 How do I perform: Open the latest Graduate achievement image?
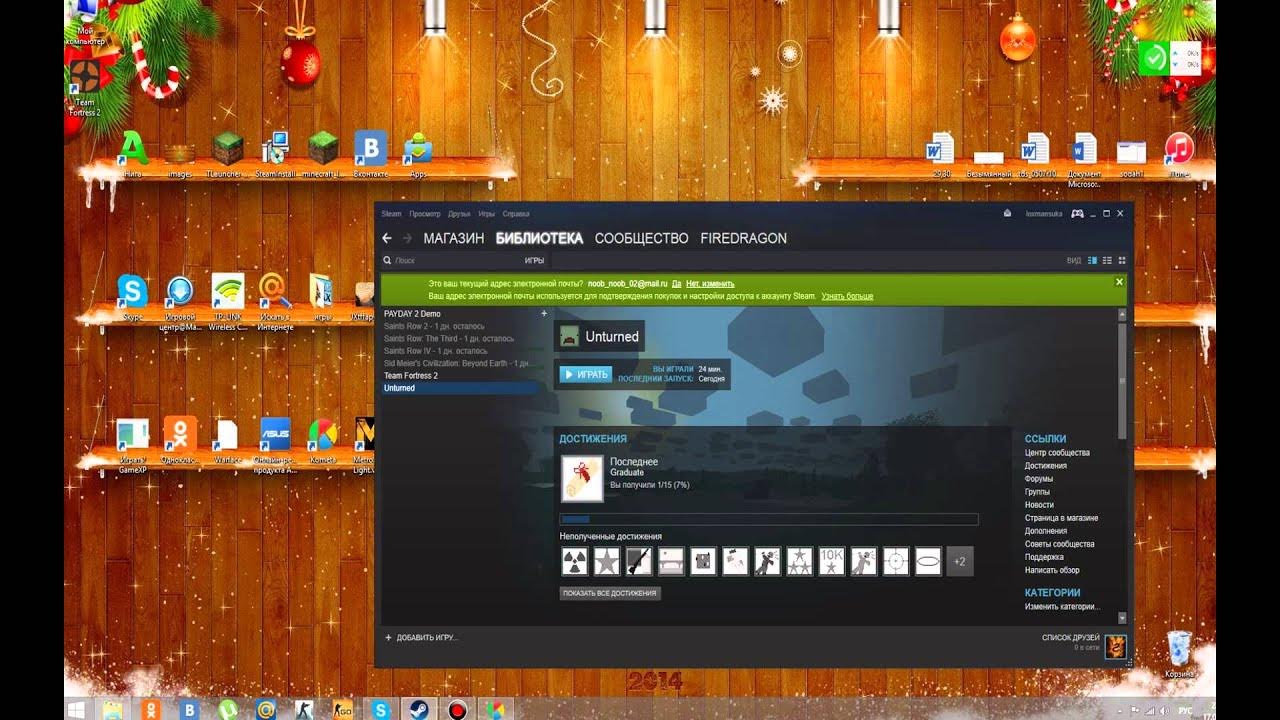coord(580,477)
